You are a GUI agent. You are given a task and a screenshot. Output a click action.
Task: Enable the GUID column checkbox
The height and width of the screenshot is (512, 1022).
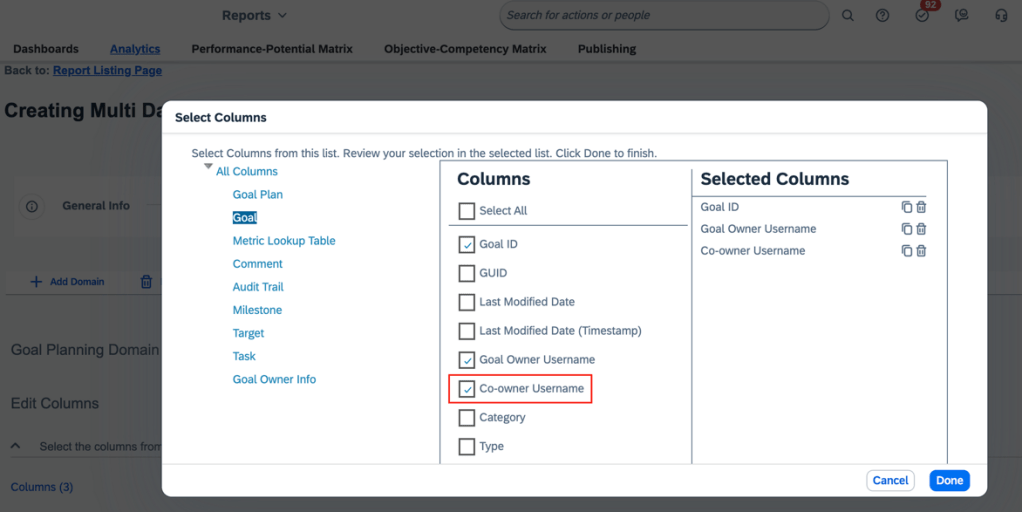(x=467, y=273)
